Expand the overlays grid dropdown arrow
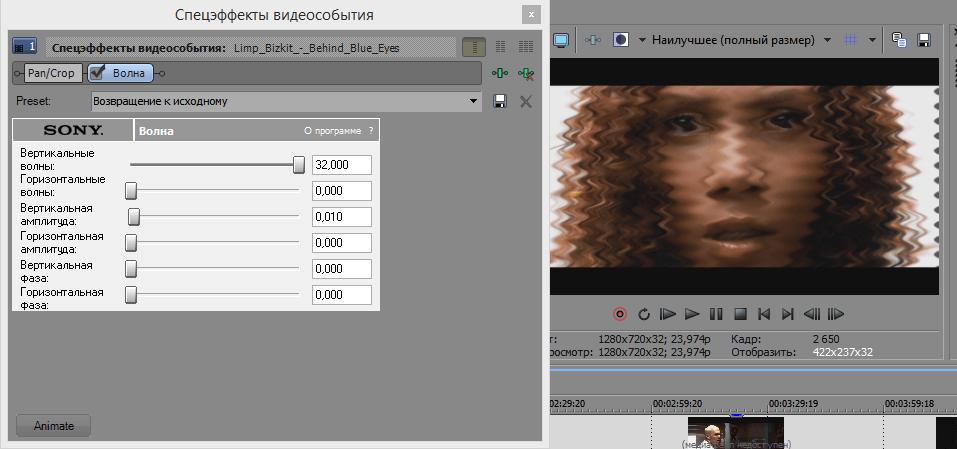Screen dimensions: 957x449 [x=873, y=40]
